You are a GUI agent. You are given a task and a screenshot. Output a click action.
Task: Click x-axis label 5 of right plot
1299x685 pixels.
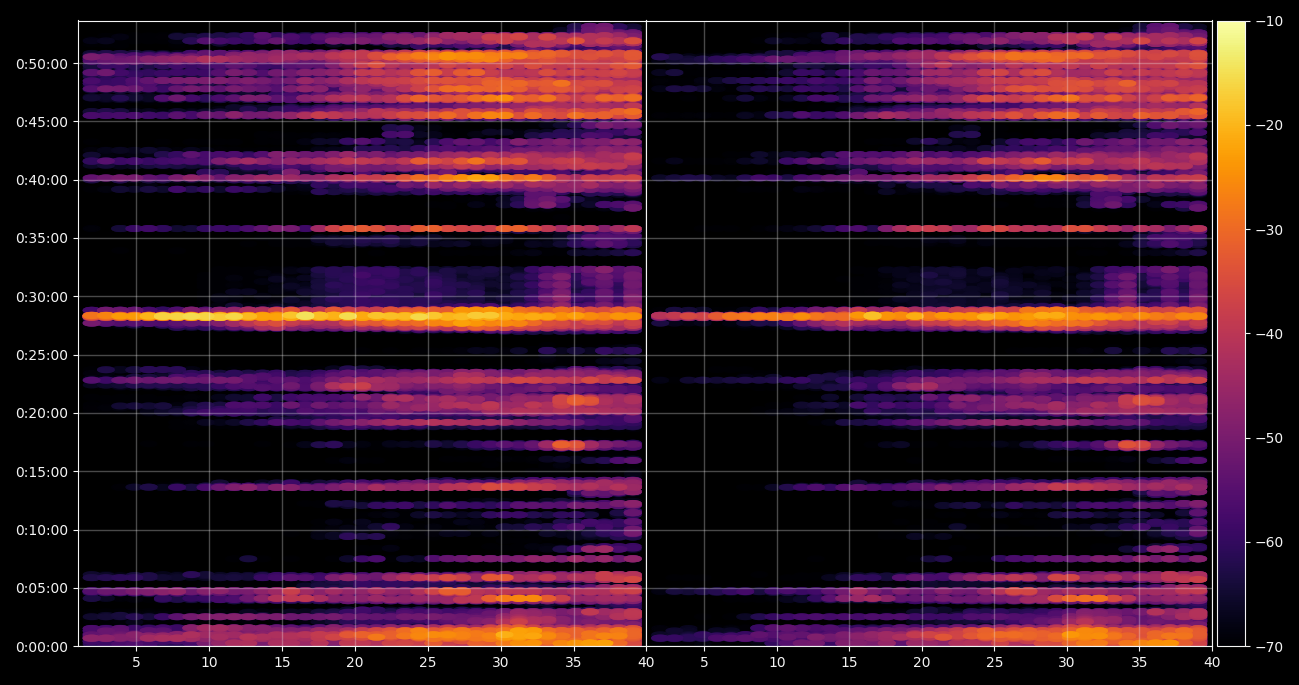(704, 662)
